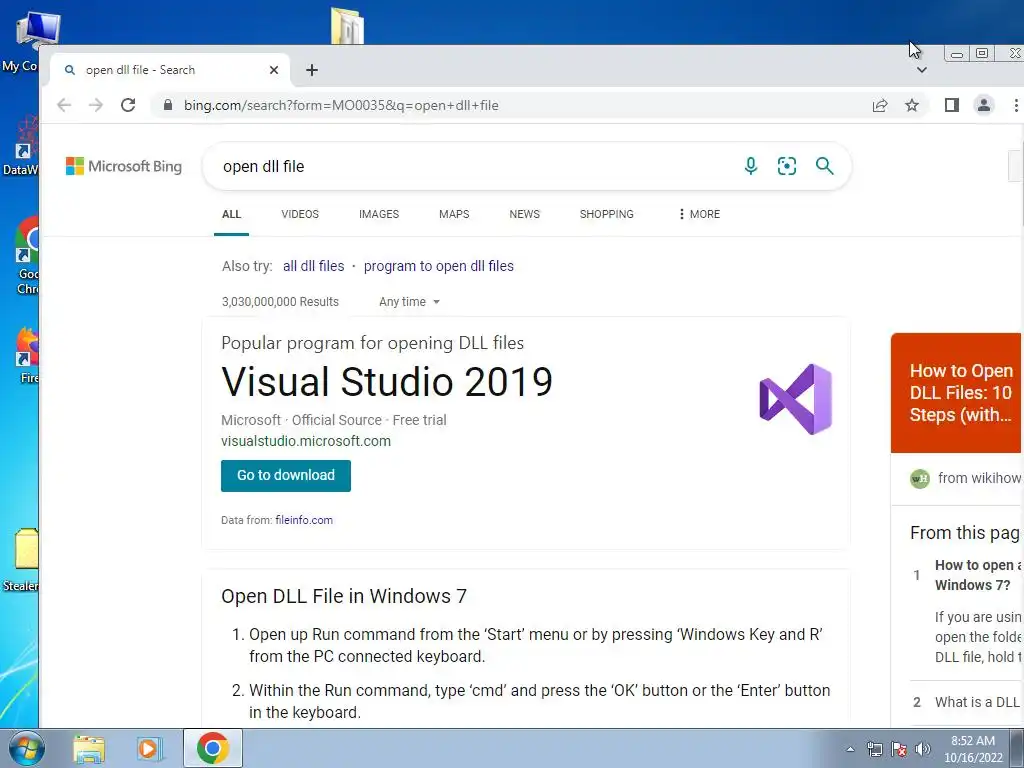
Task: Click the volume speaker tray icon
Action: pyautogui.click(x=922, y=749)
